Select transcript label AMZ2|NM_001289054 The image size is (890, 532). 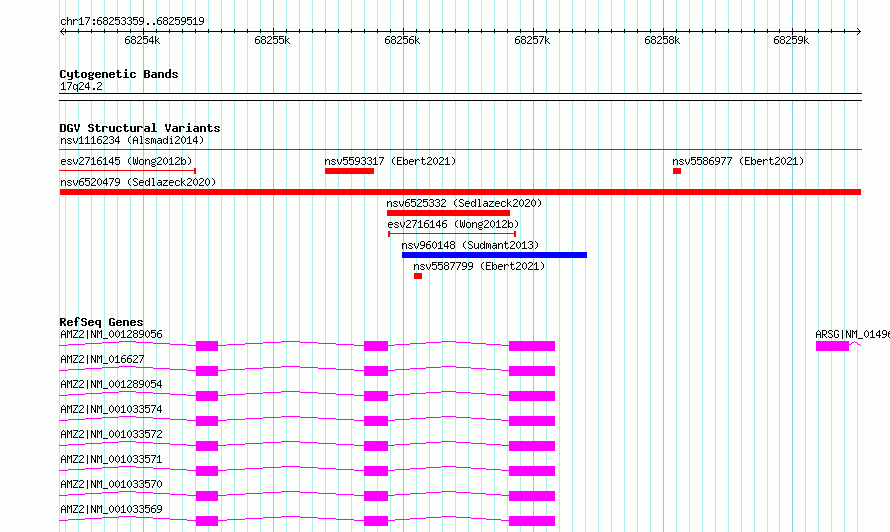click(111, 384)
